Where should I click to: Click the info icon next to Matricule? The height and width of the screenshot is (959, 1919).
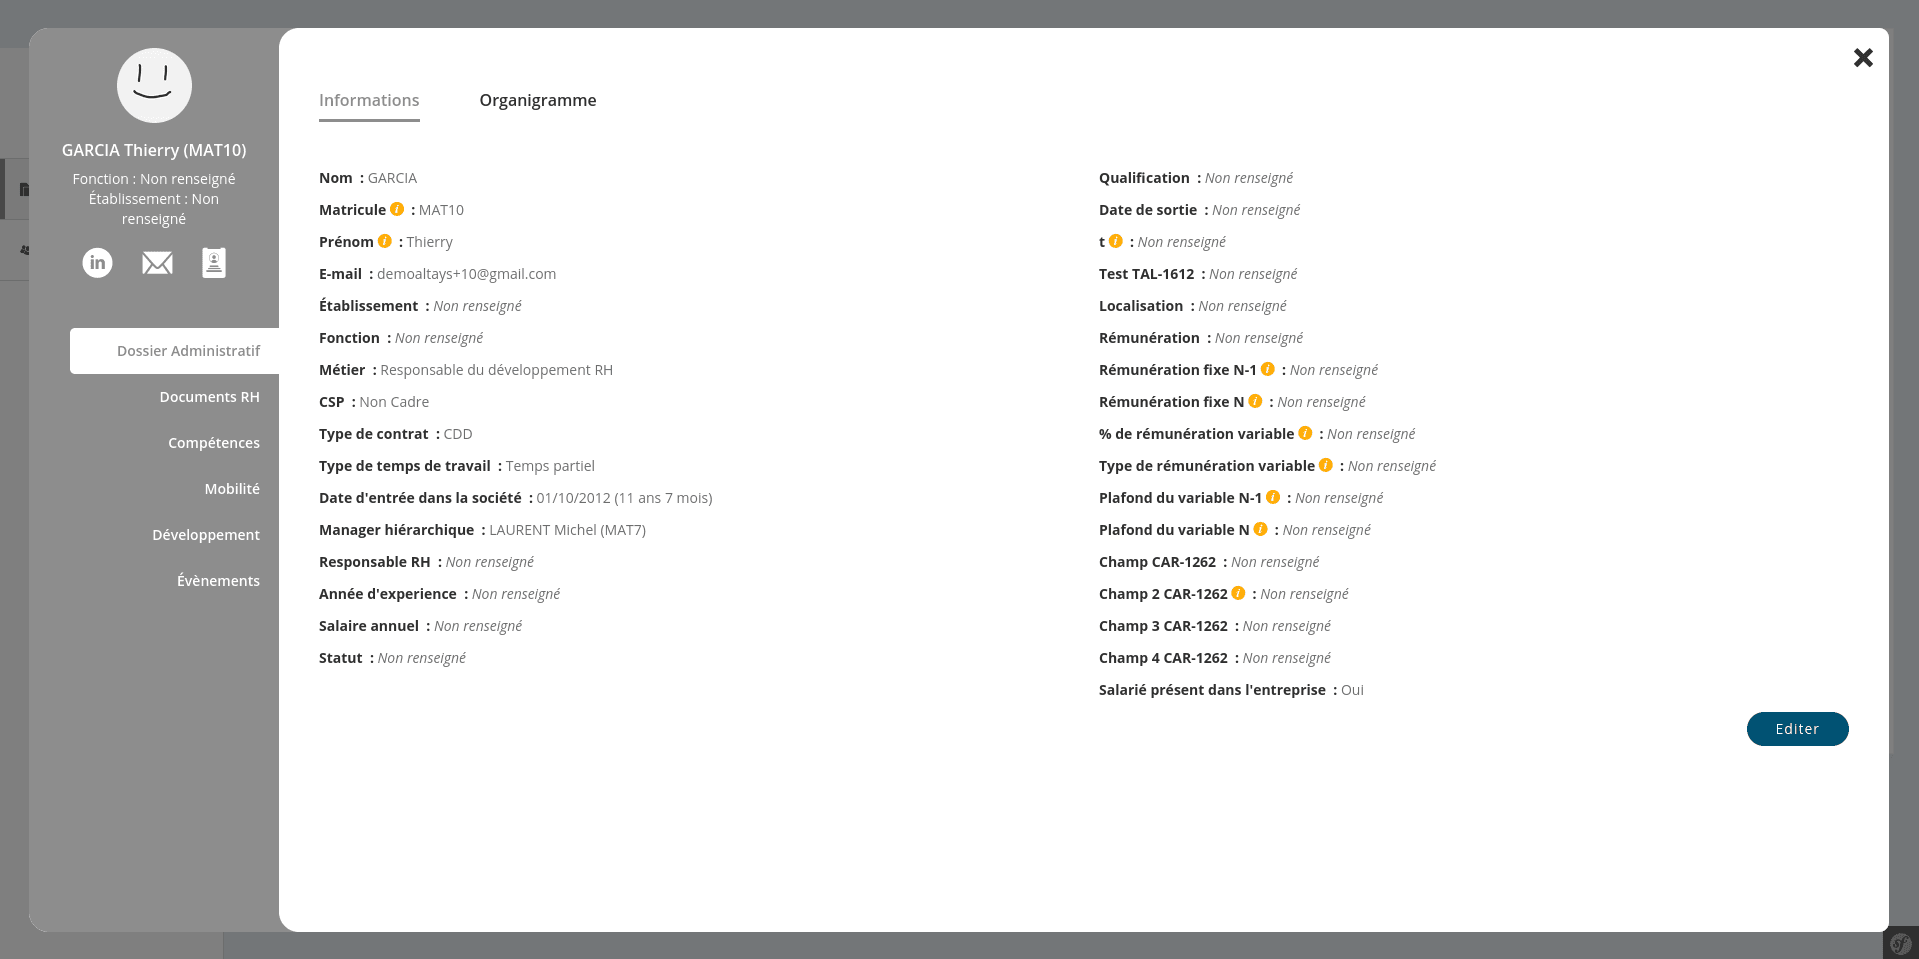tap(397, 209)
